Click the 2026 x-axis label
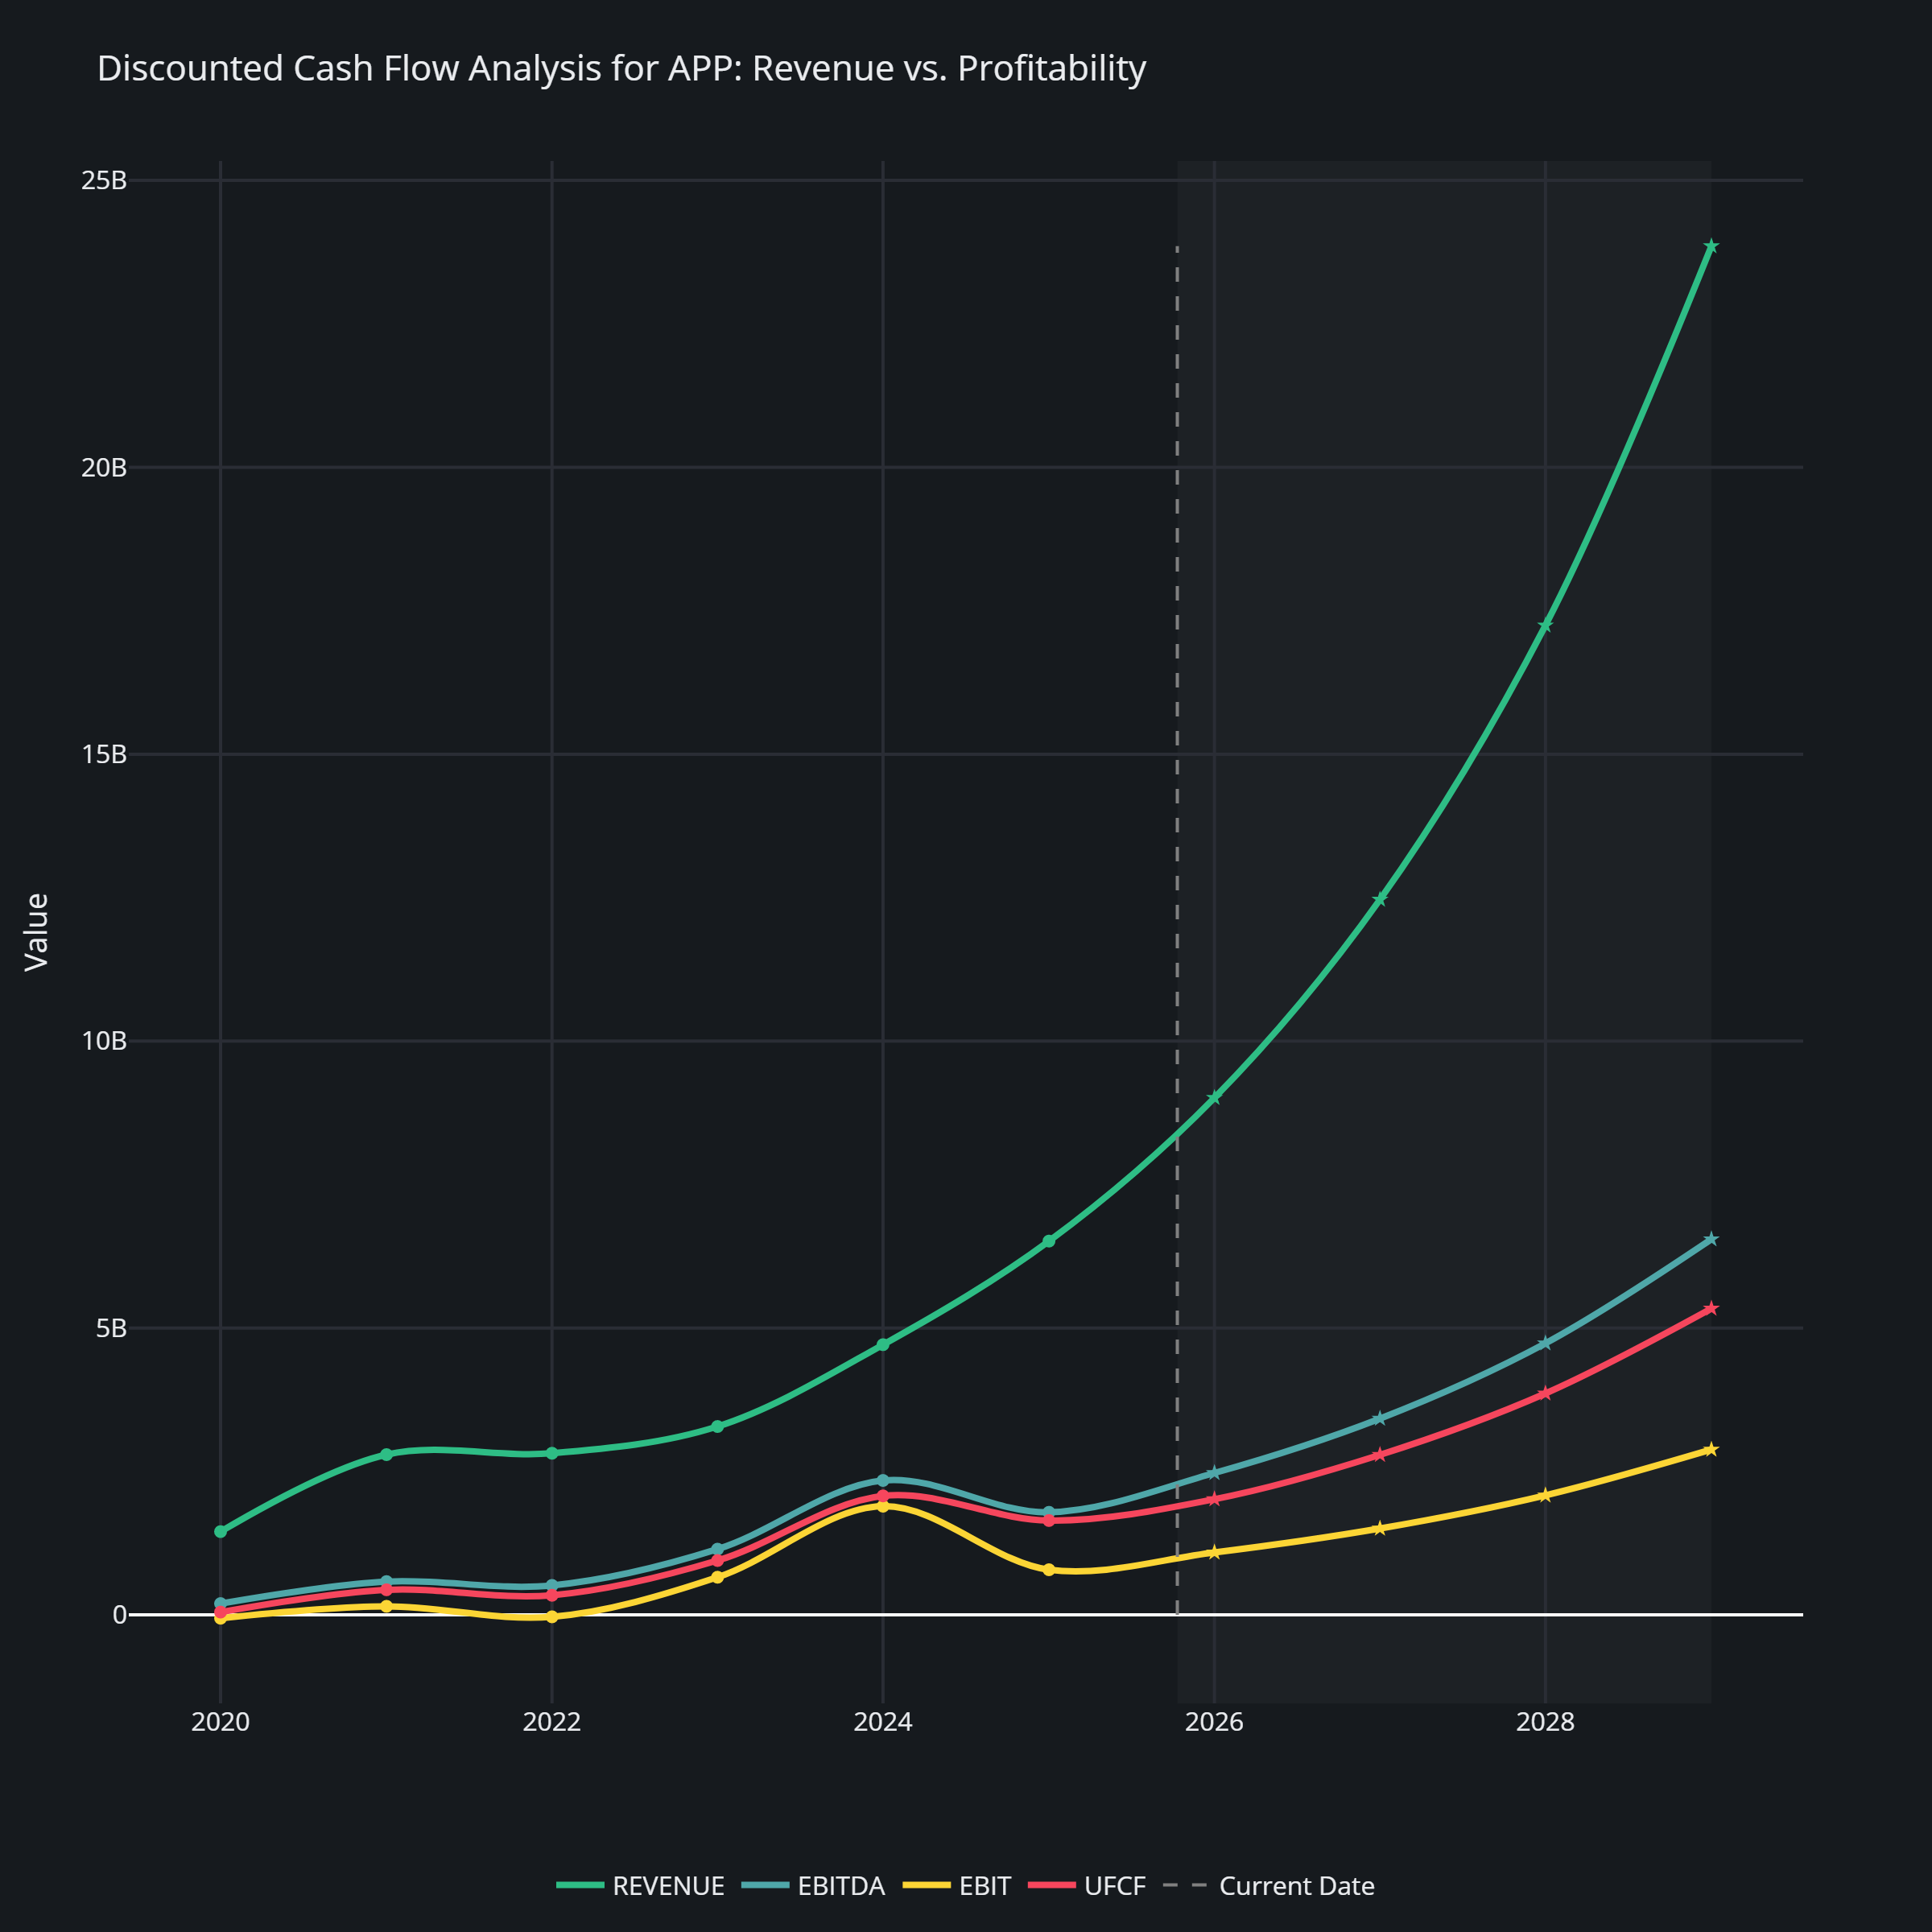This screenshot has height=1932, width=1932. [1214, 1722]
